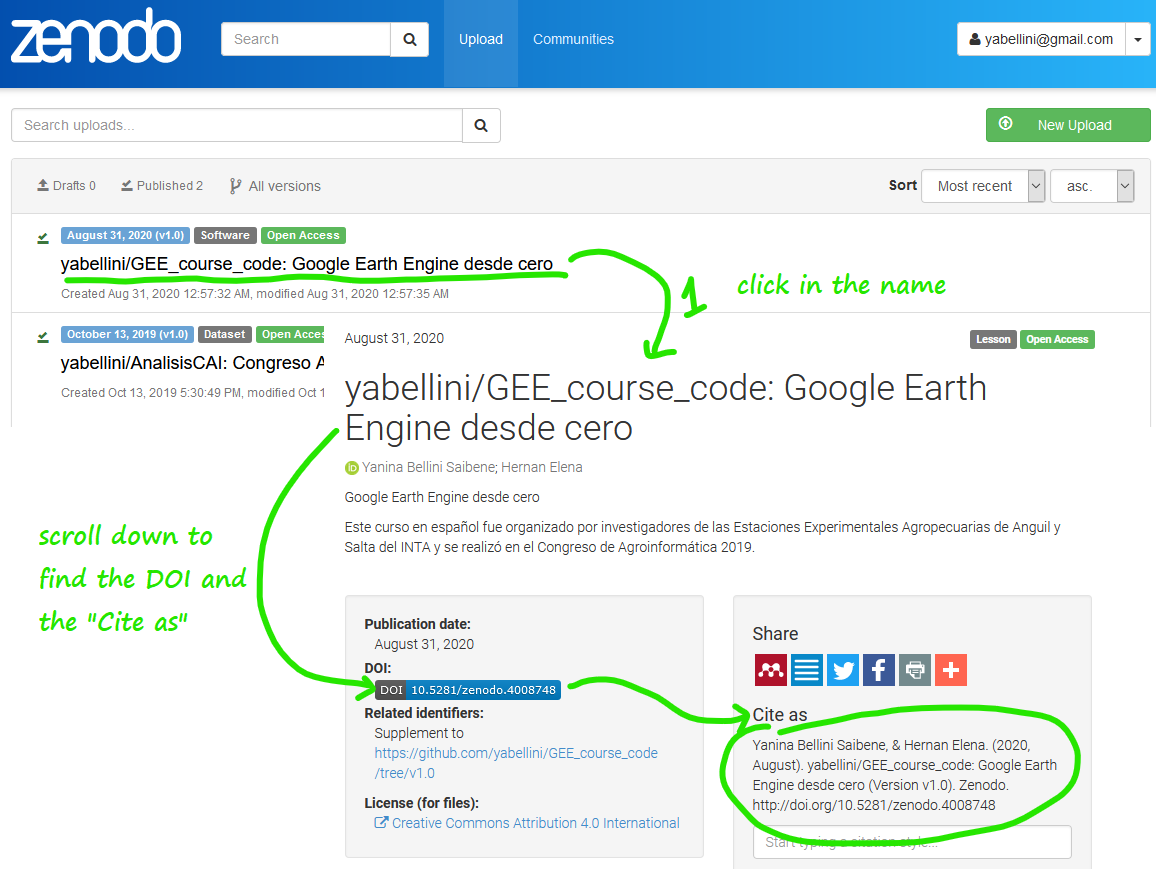Viewport: 1156px width, 869px height.
Task: Open the GitHub GEE_course_code link
Action: (x=516, y=763)
